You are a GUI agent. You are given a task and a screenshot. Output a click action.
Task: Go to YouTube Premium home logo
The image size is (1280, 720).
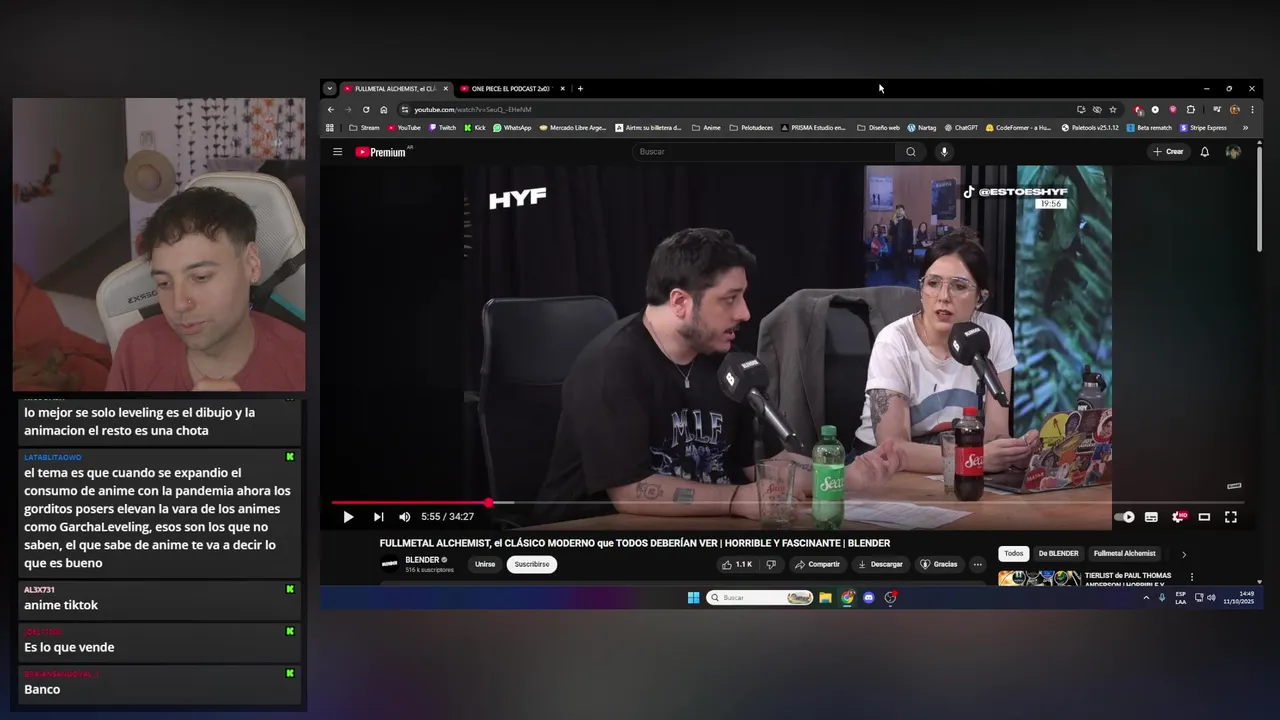(x=381, y=152)
